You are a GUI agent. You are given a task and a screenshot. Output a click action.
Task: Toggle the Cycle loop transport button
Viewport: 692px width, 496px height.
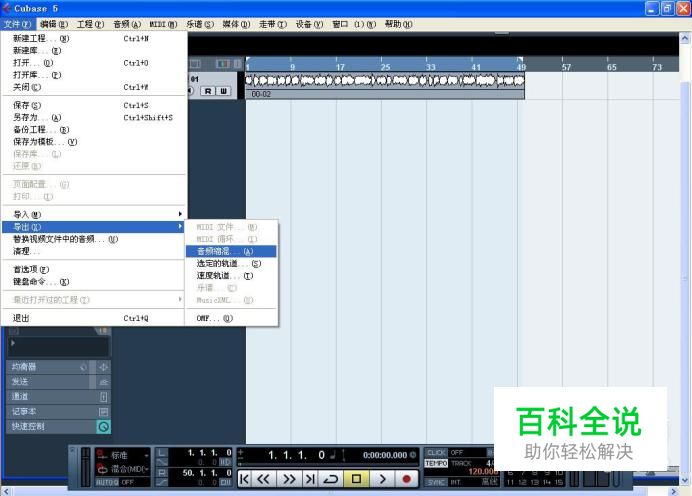click(331, 479)
